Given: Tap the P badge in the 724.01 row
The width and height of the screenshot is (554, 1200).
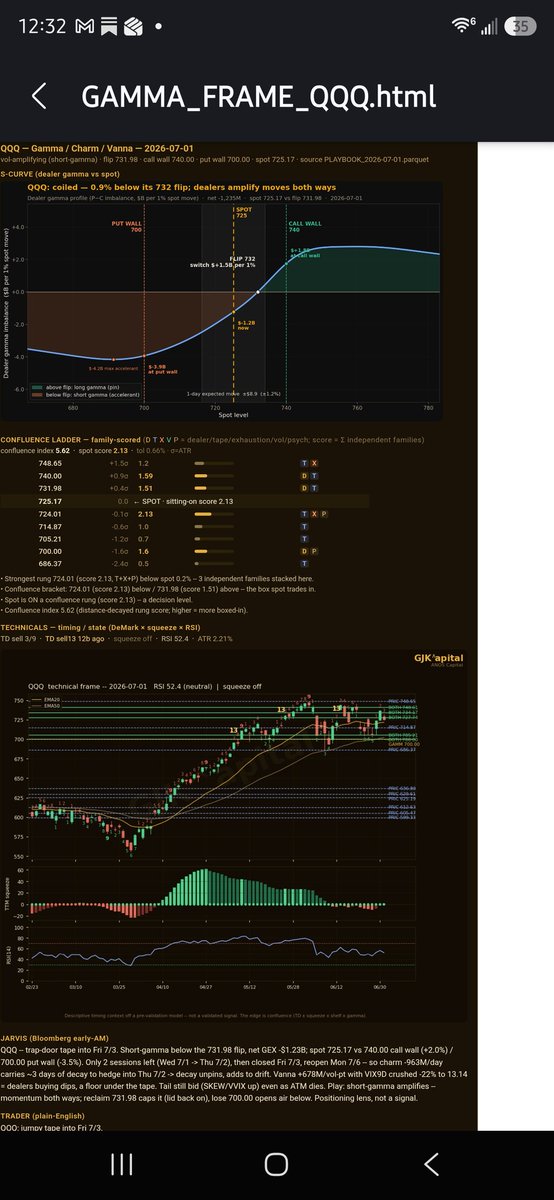Looking at the screenshot, I should [326, 513].
